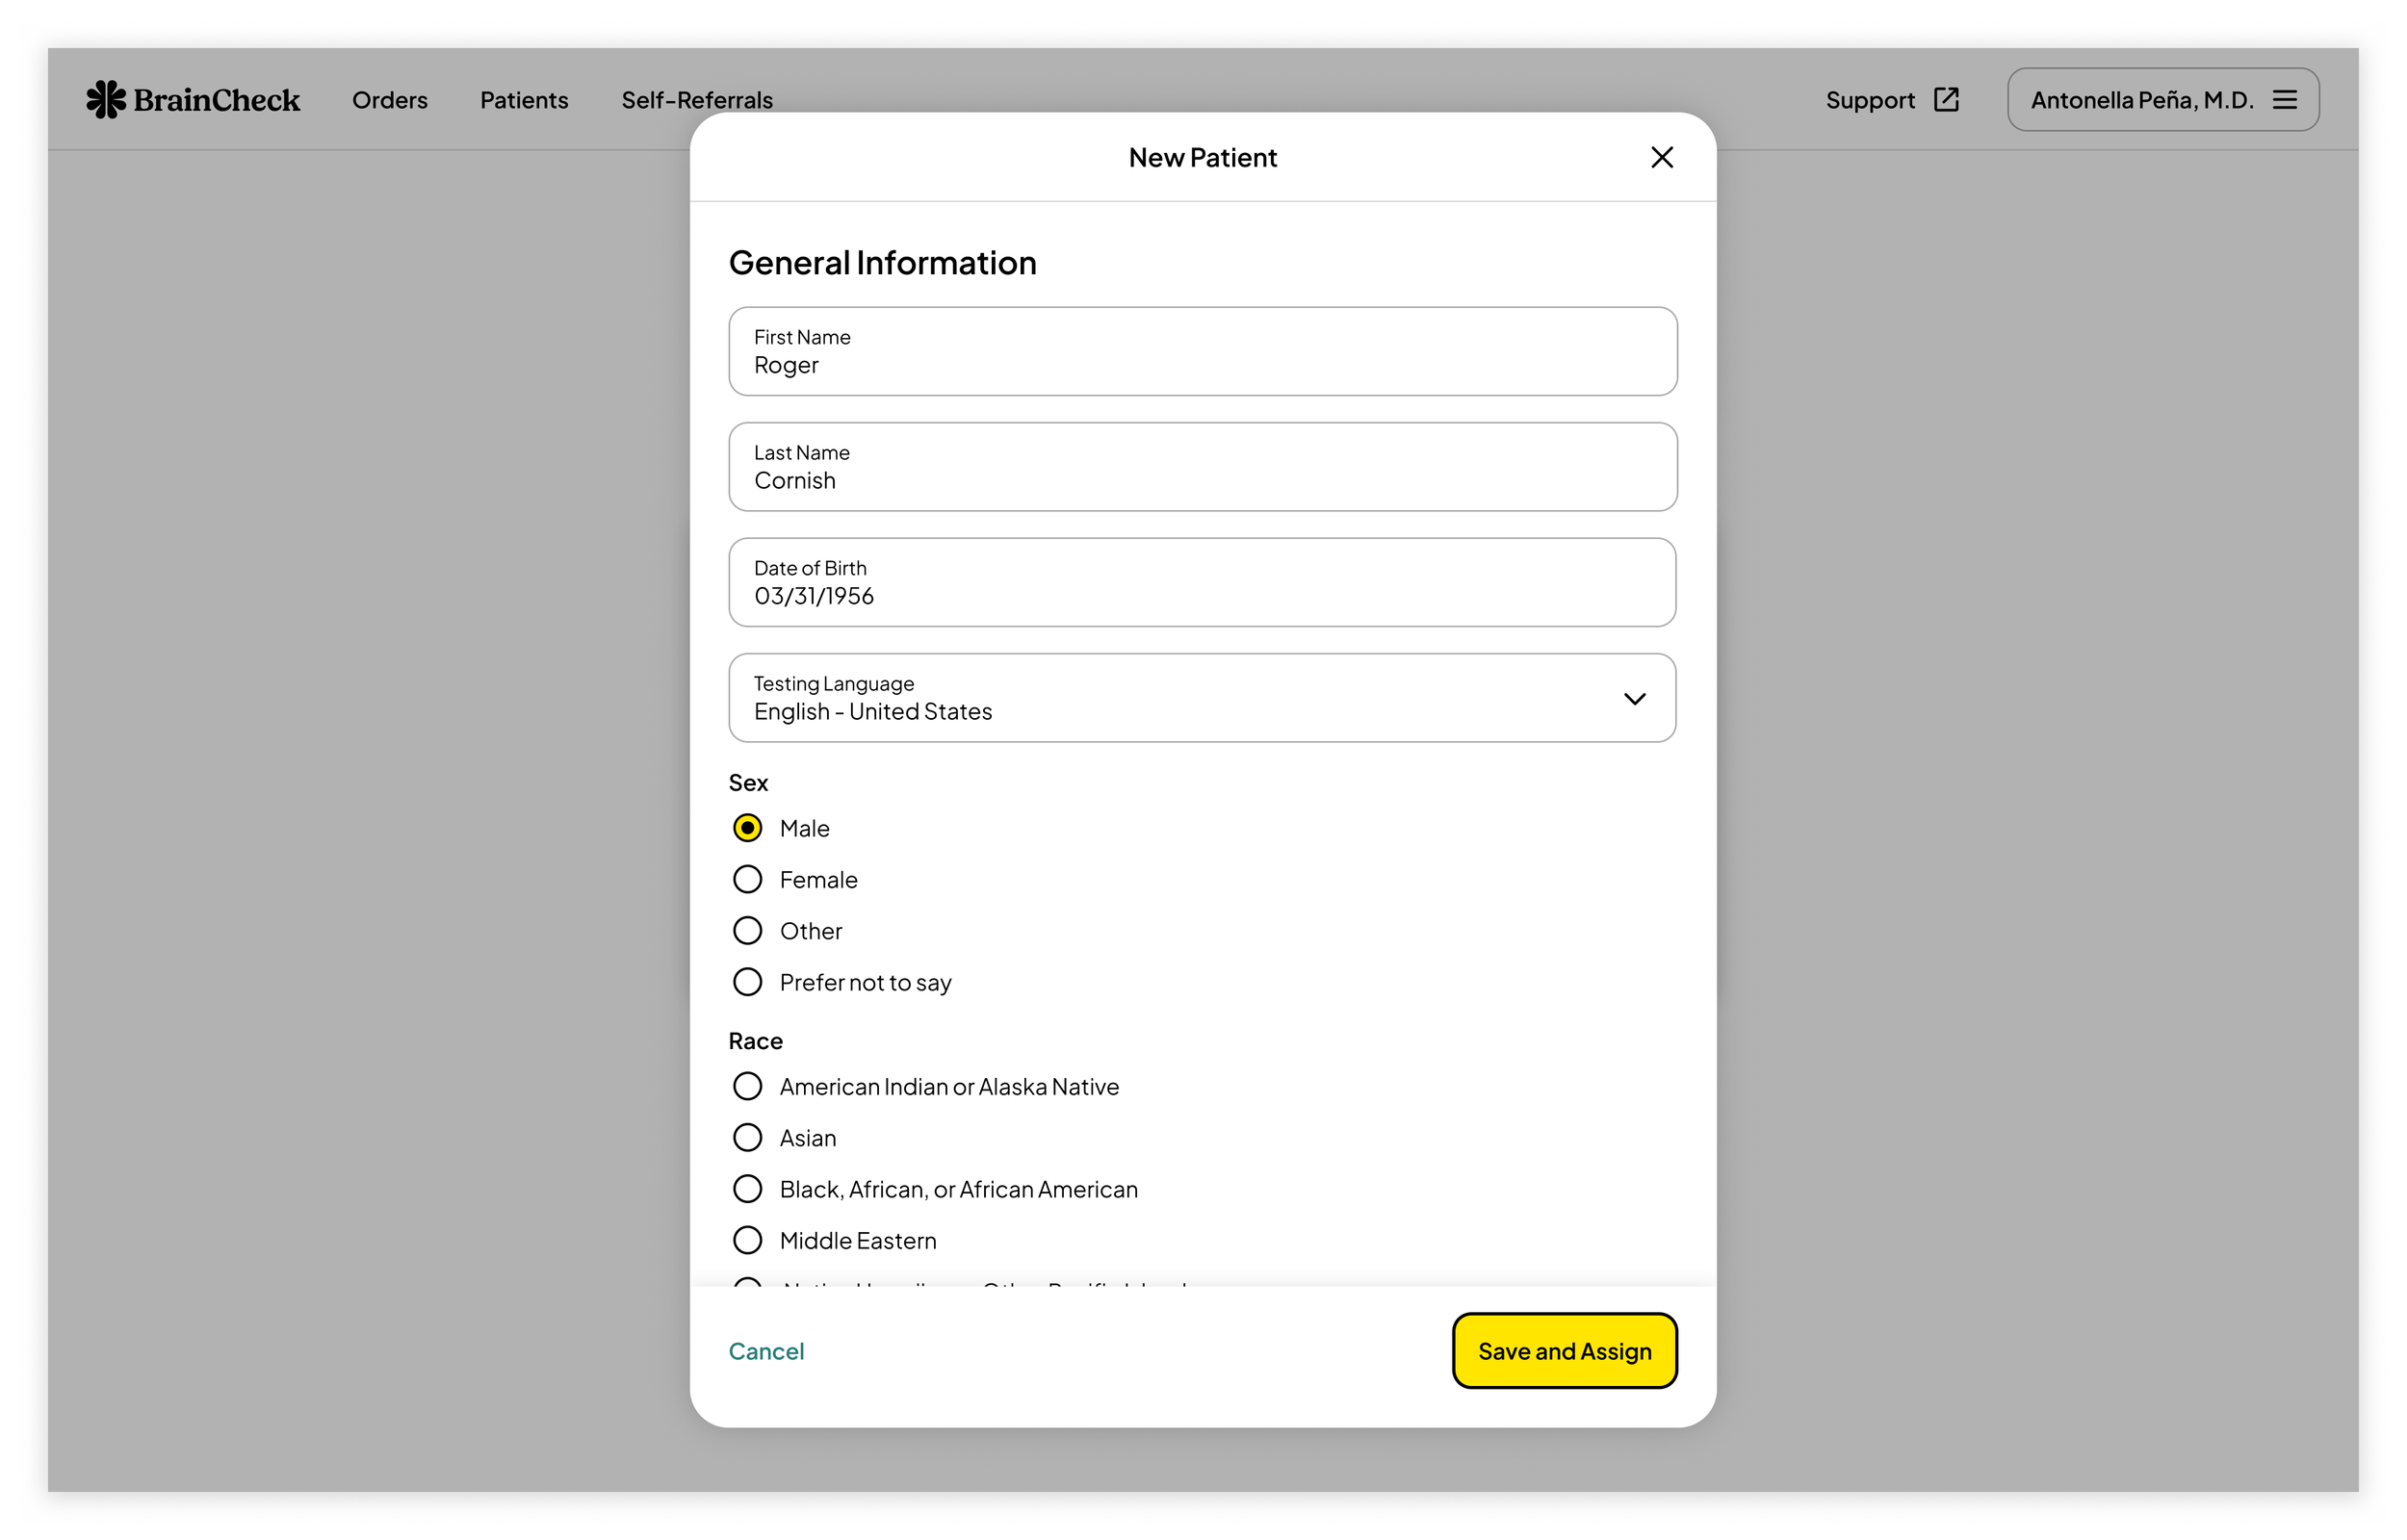Choose Other for Sex
Screen dimensions: 2407x1540
pyautogui.click(x=747, y=931)
